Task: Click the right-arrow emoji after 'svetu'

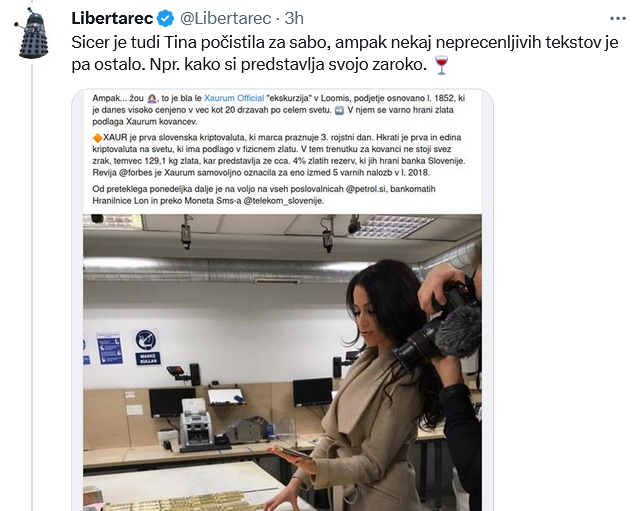Action: [339, 110]
